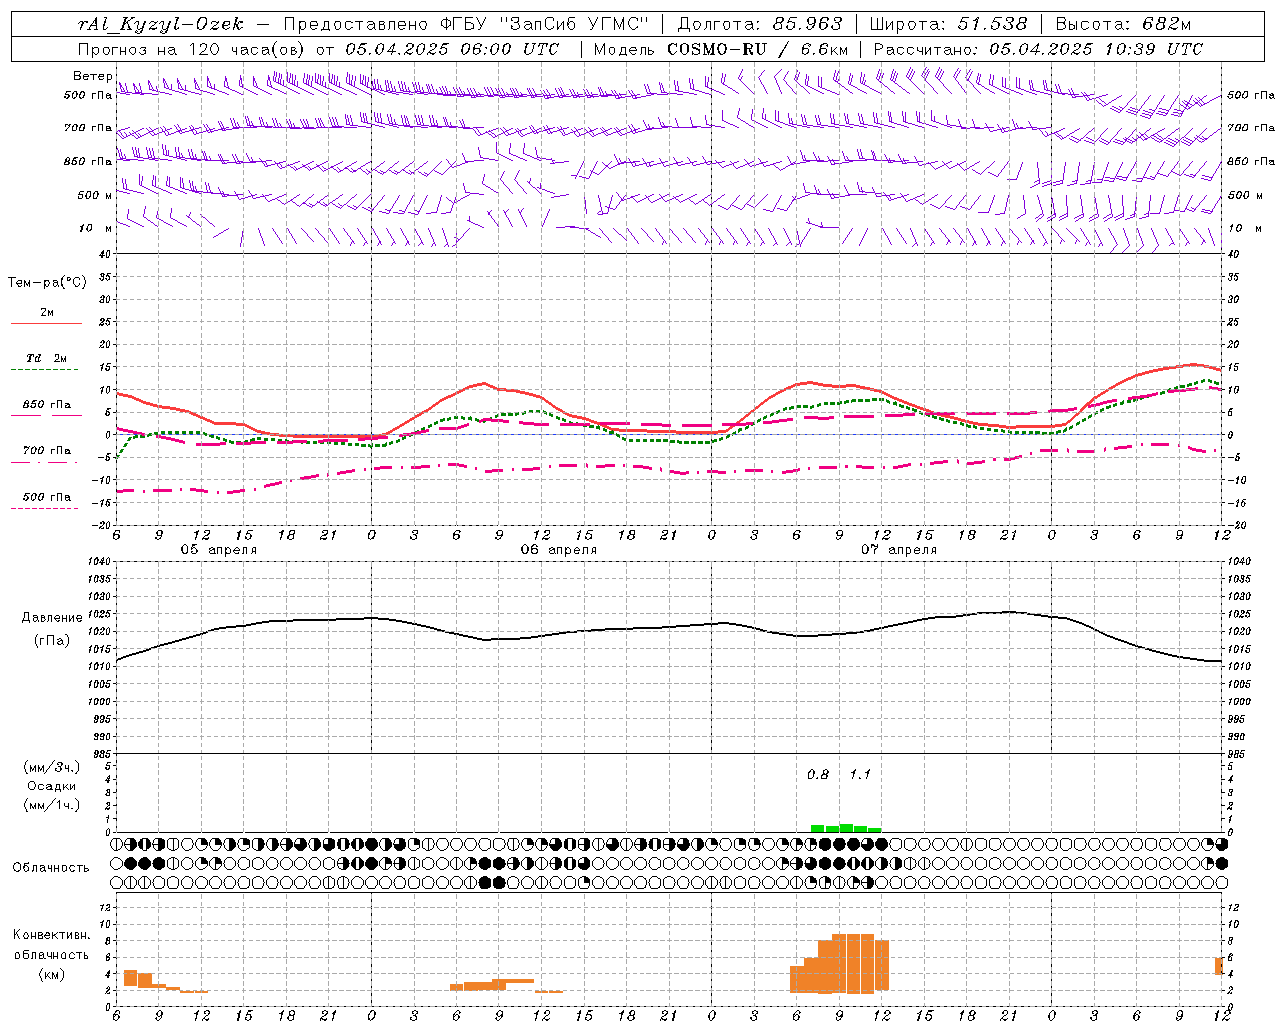Click the Высота: 682м value
Viewport: 1280px width, 1024px height.
point(1123,25)
